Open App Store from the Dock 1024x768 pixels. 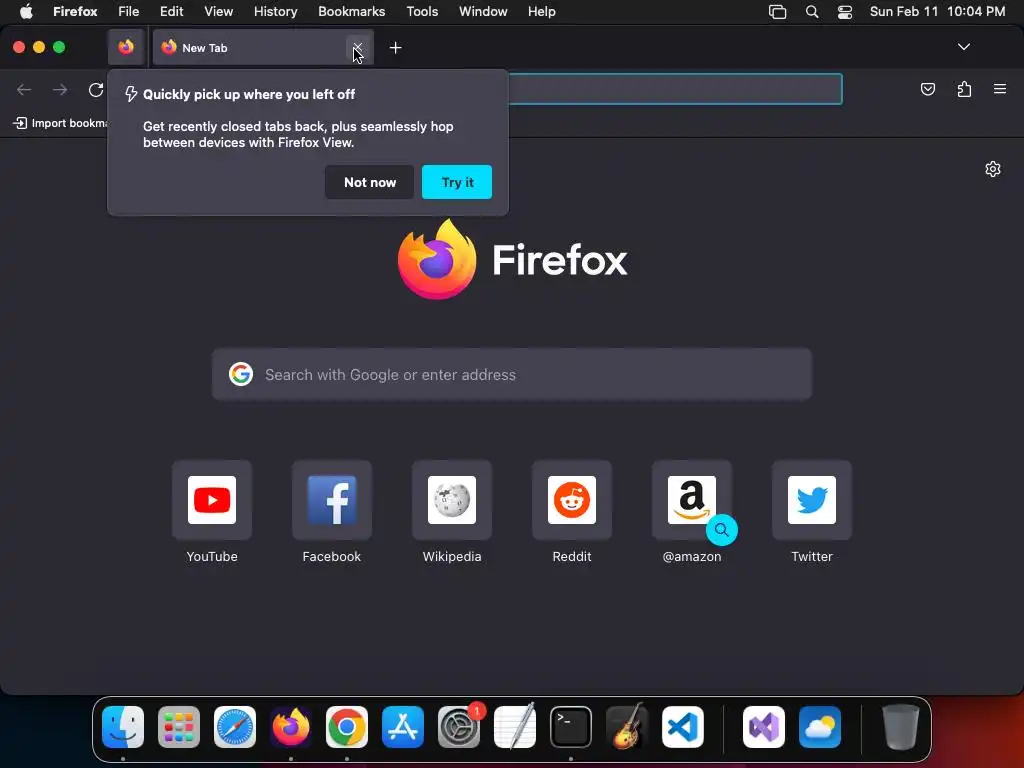pos(403,727)
